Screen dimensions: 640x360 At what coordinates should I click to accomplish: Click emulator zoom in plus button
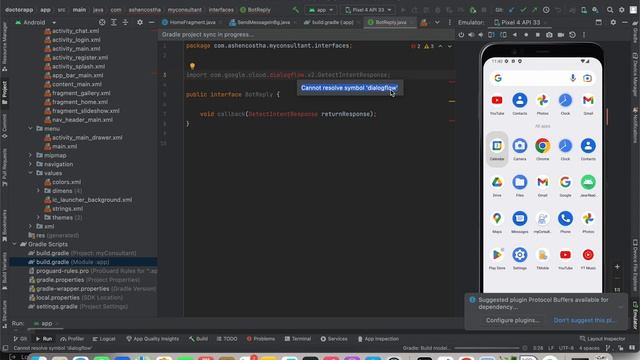click(617, 267)
